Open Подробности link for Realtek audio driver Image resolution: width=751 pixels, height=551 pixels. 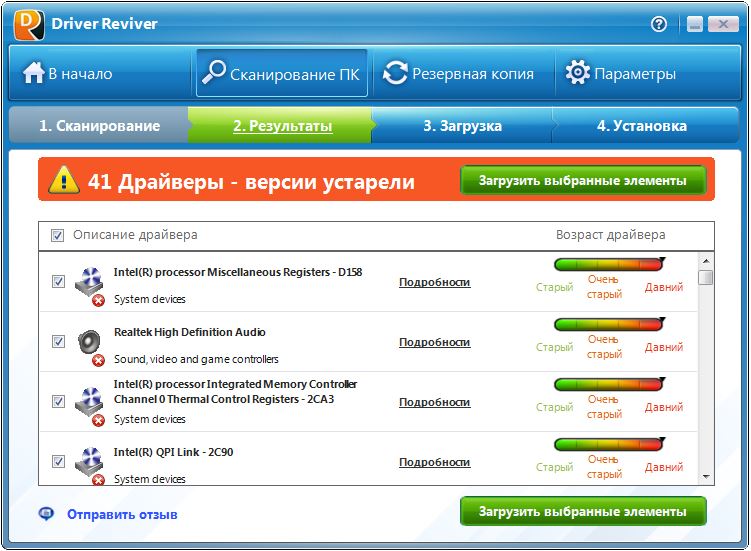coord(434,342)
